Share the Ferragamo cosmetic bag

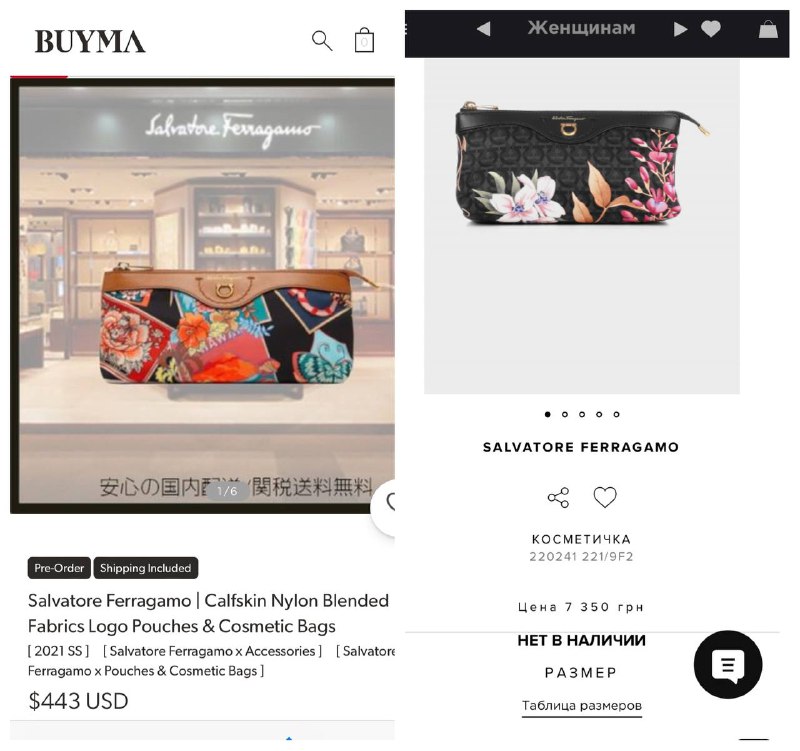558,497
